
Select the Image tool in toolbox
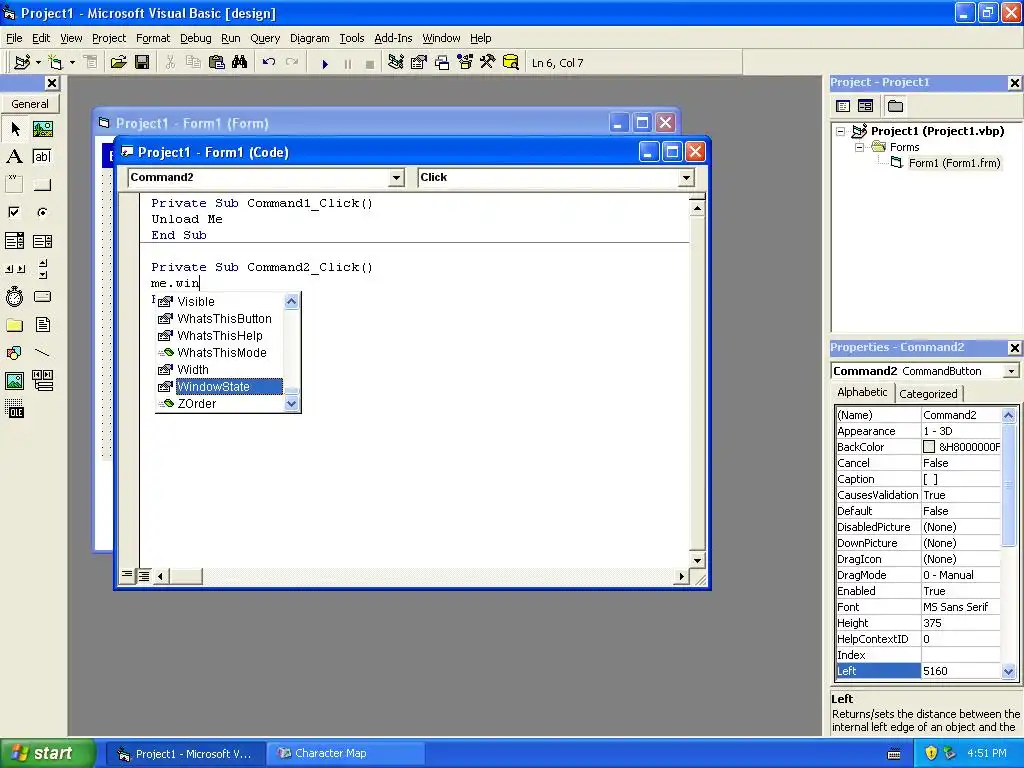tap(14, 381)
